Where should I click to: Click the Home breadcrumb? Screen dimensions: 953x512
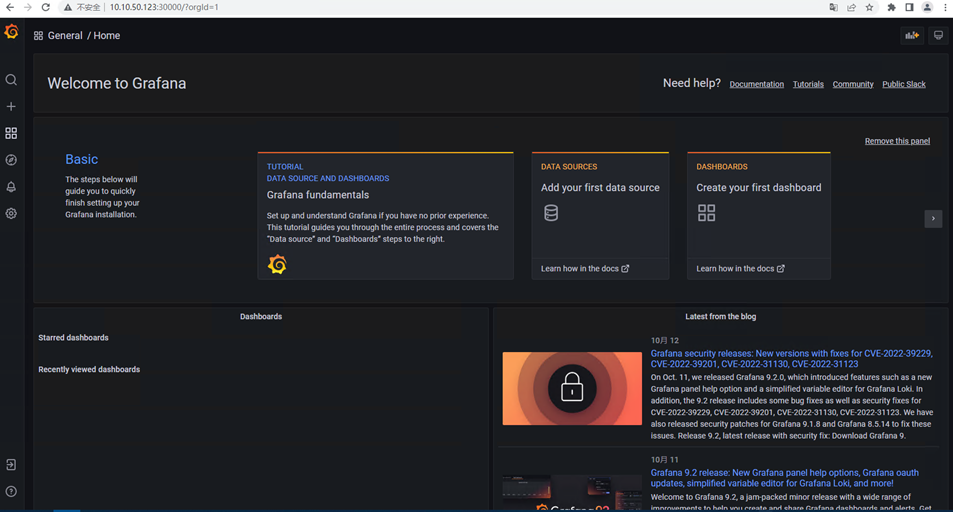click(x=107, y=36)
